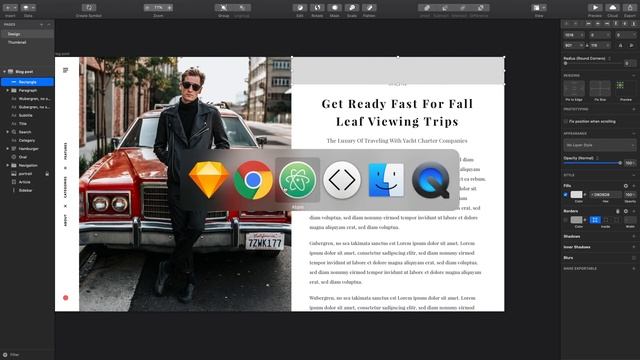The height and width of the screenshot is (360, 640).
Task: Click the Ungroup toolbar icon
Action: pyautogui.click(x=242, y=8)
